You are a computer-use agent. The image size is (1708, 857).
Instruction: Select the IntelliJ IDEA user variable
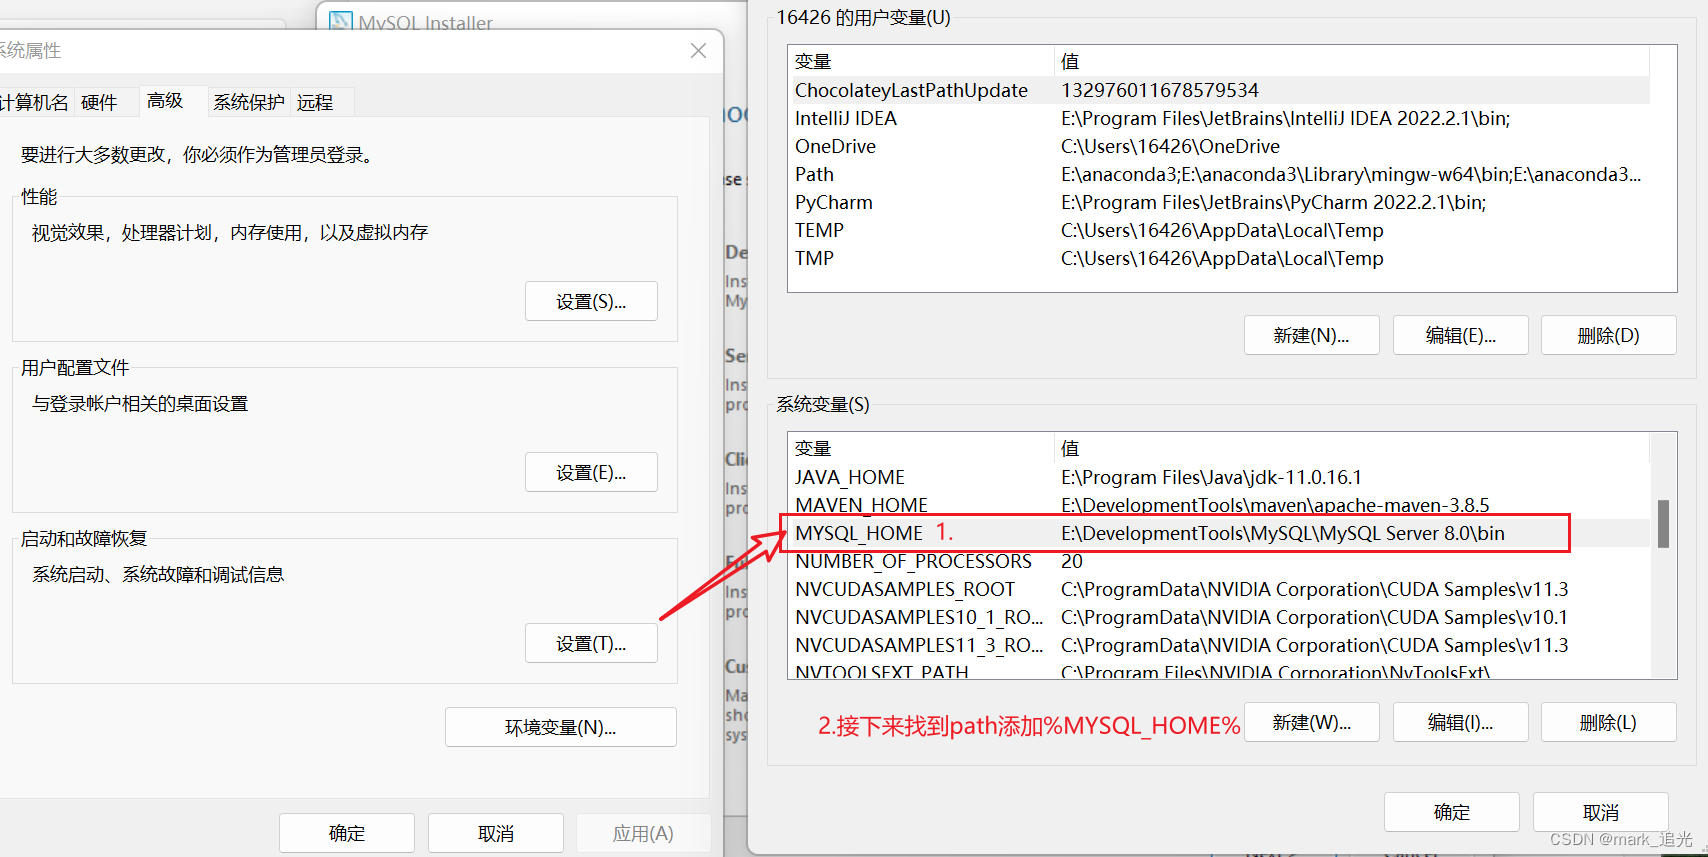(1219, 118)
